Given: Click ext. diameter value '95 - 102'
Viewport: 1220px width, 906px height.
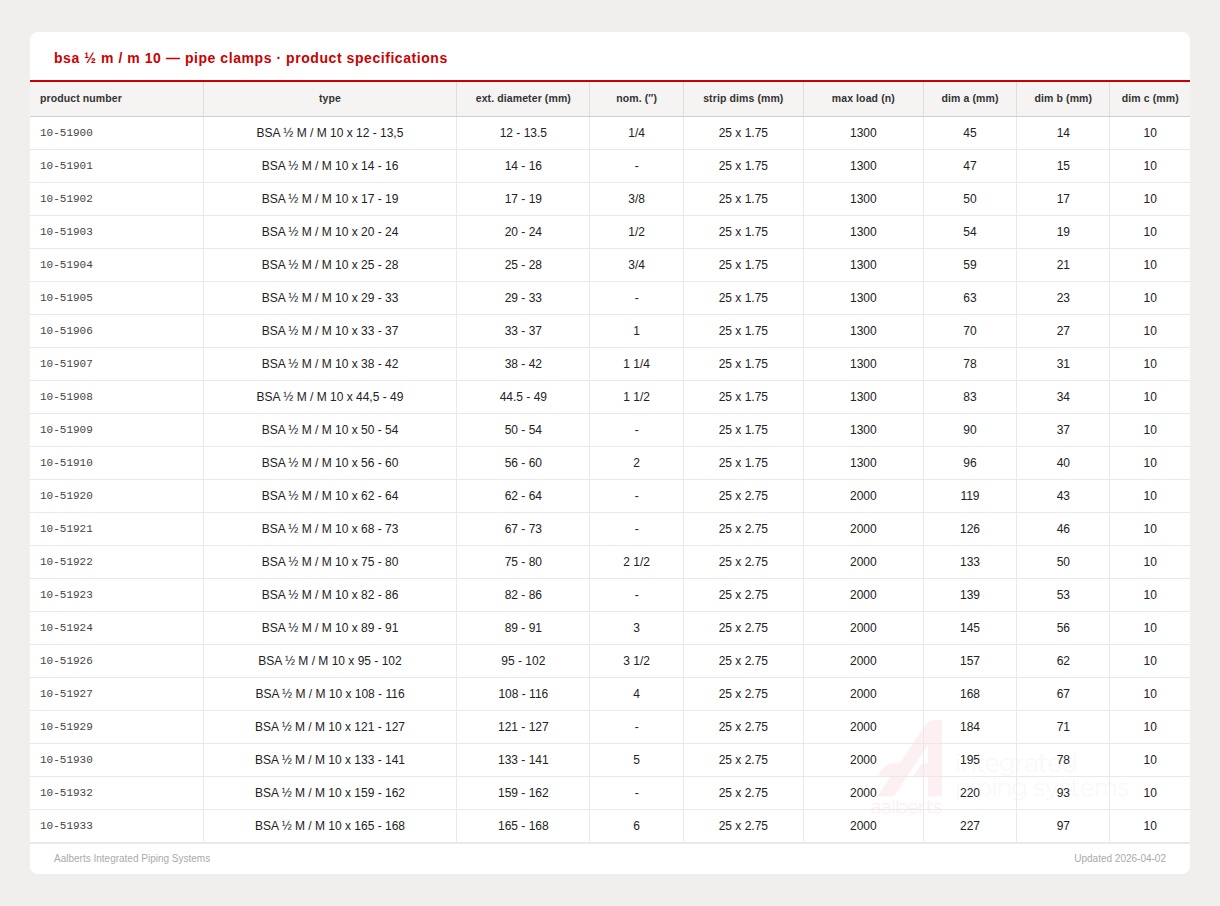Looking at the screenshot, I should [x=523, y=661].
